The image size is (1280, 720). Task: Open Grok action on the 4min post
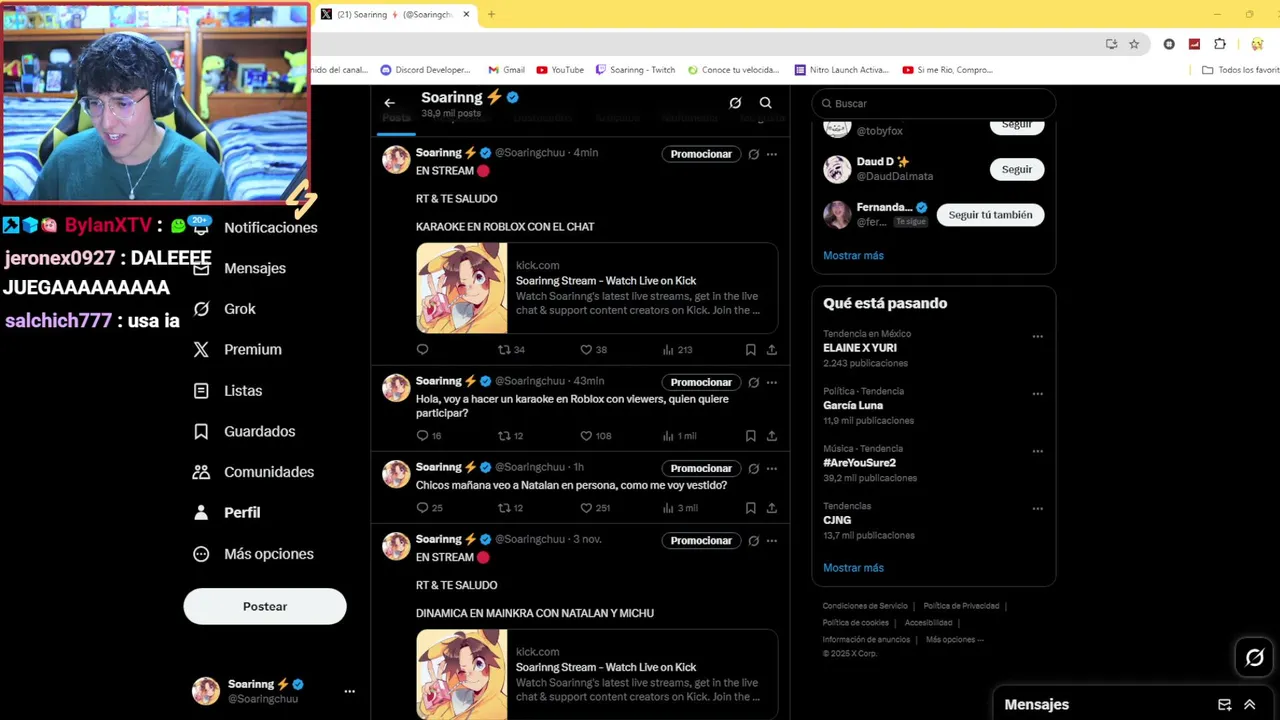click(x=754, y=154)
